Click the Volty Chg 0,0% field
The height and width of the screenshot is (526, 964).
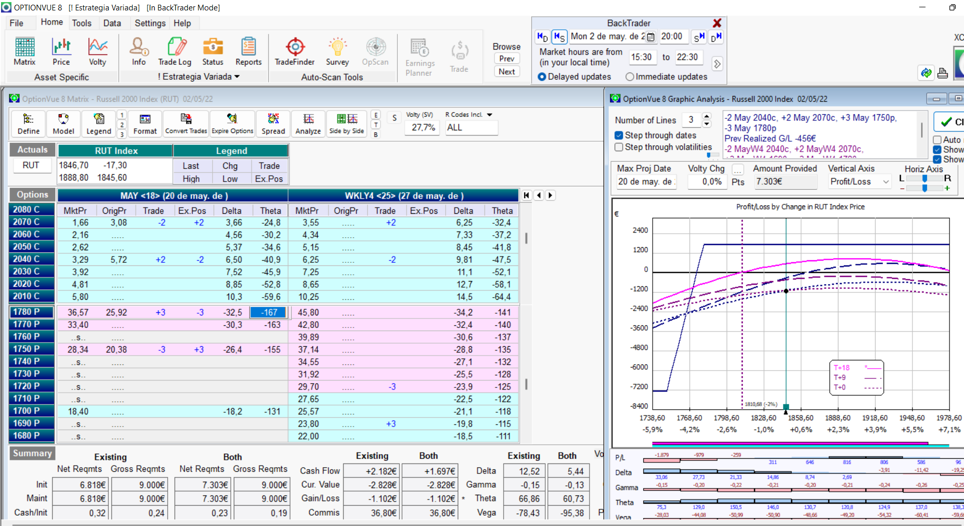[708, 182]
